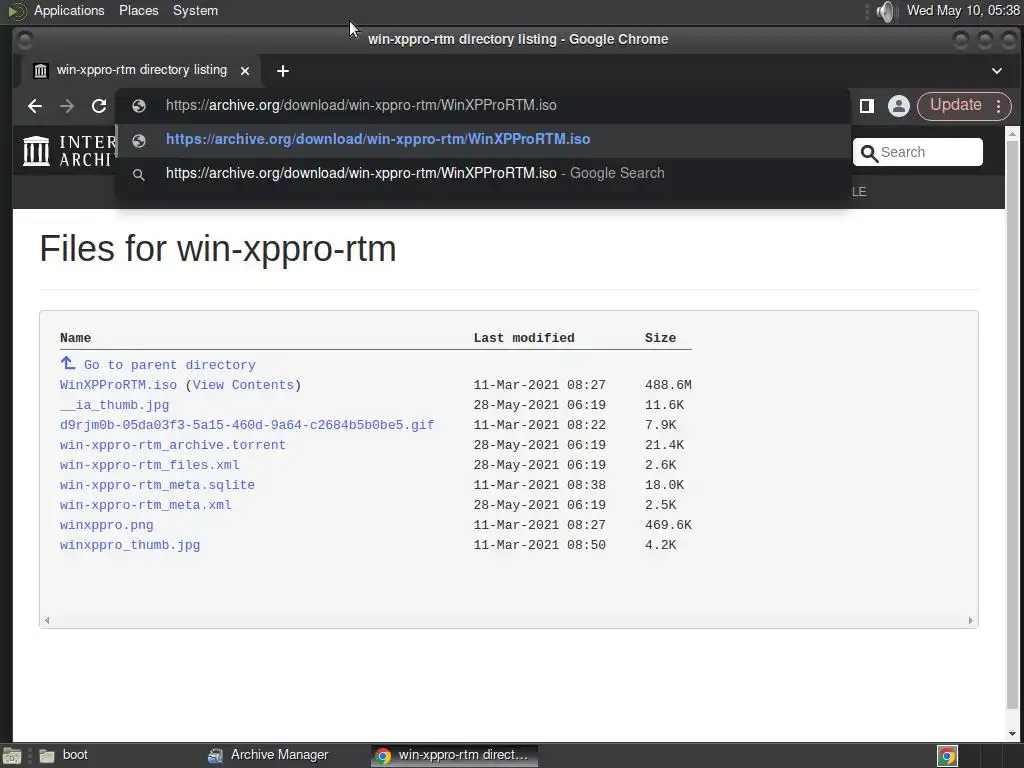Open win-xppro-rtm_files.xml
The image size is (1024, 768).
point(150,465)
